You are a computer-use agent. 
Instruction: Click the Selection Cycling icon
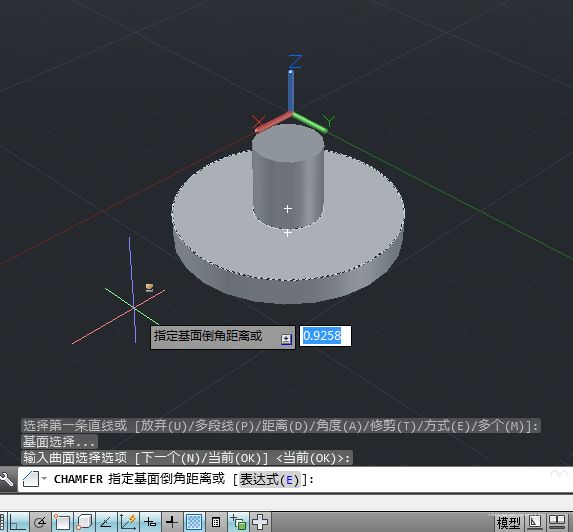(238, 522)
